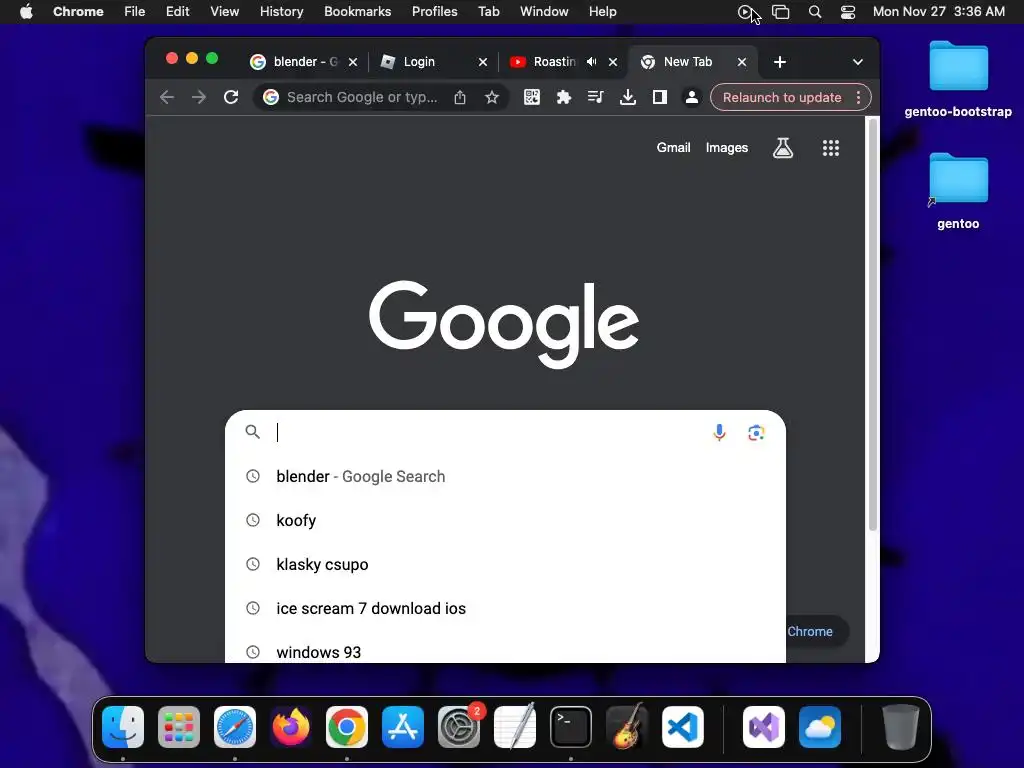Open Chrome's three-dot menu
This screenshot has height=768, width=1024.
tap(858, 97)
